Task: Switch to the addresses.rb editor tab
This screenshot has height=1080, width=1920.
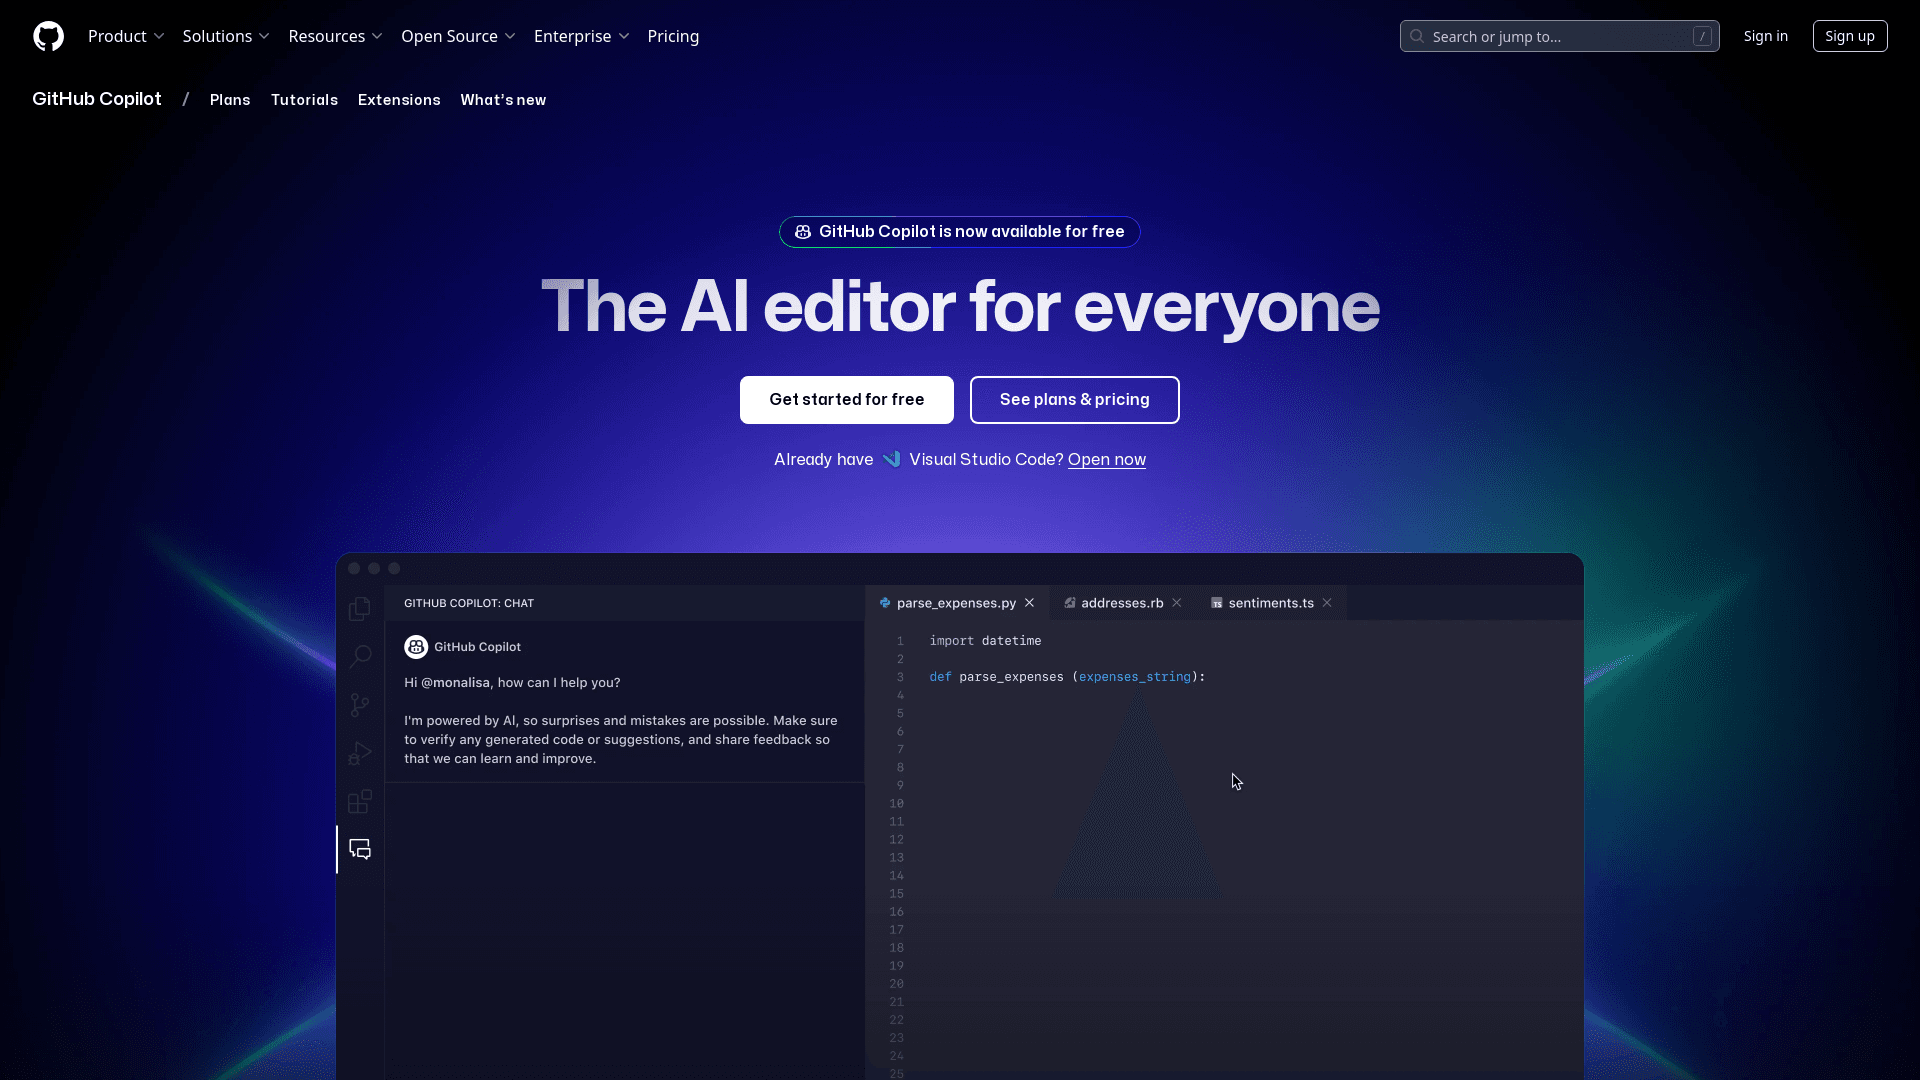Action: [1122, 603]
